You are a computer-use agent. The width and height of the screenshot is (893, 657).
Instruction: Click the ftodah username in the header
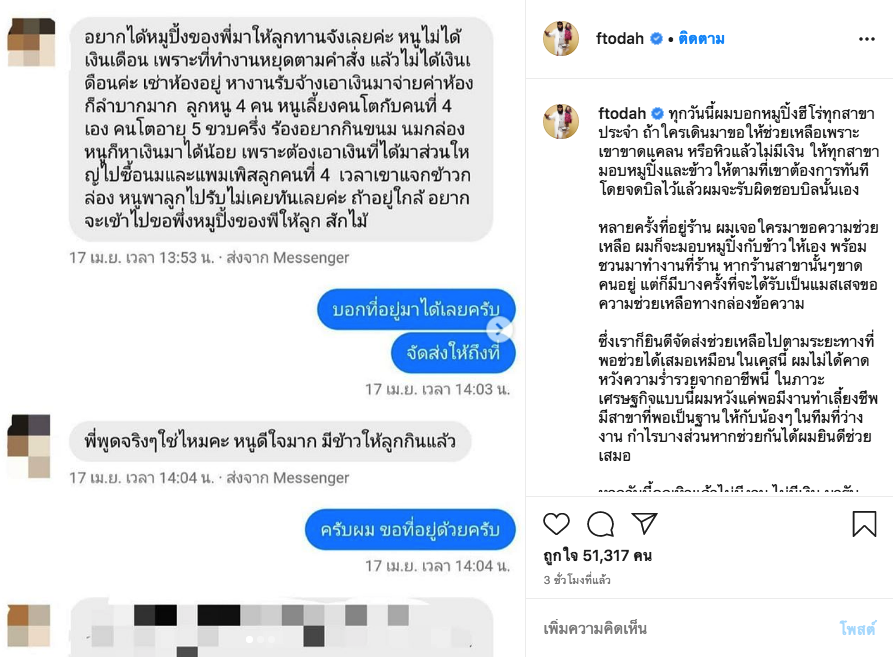tap(620, 39)
